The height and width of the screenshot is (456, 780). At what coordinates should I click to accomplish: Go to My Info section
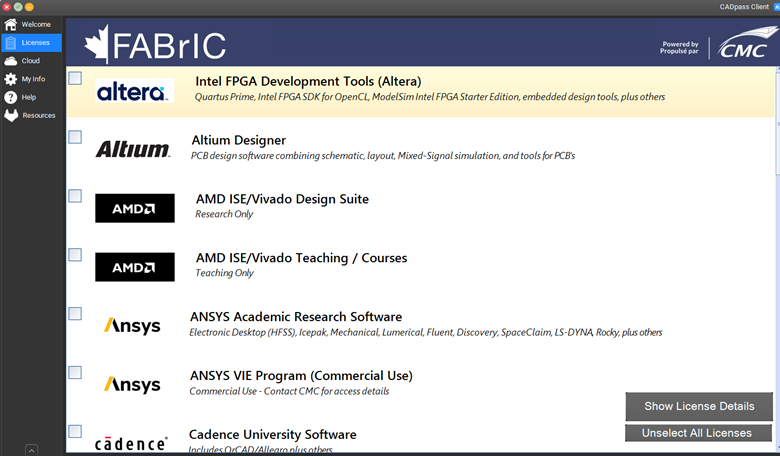[31, 79]
